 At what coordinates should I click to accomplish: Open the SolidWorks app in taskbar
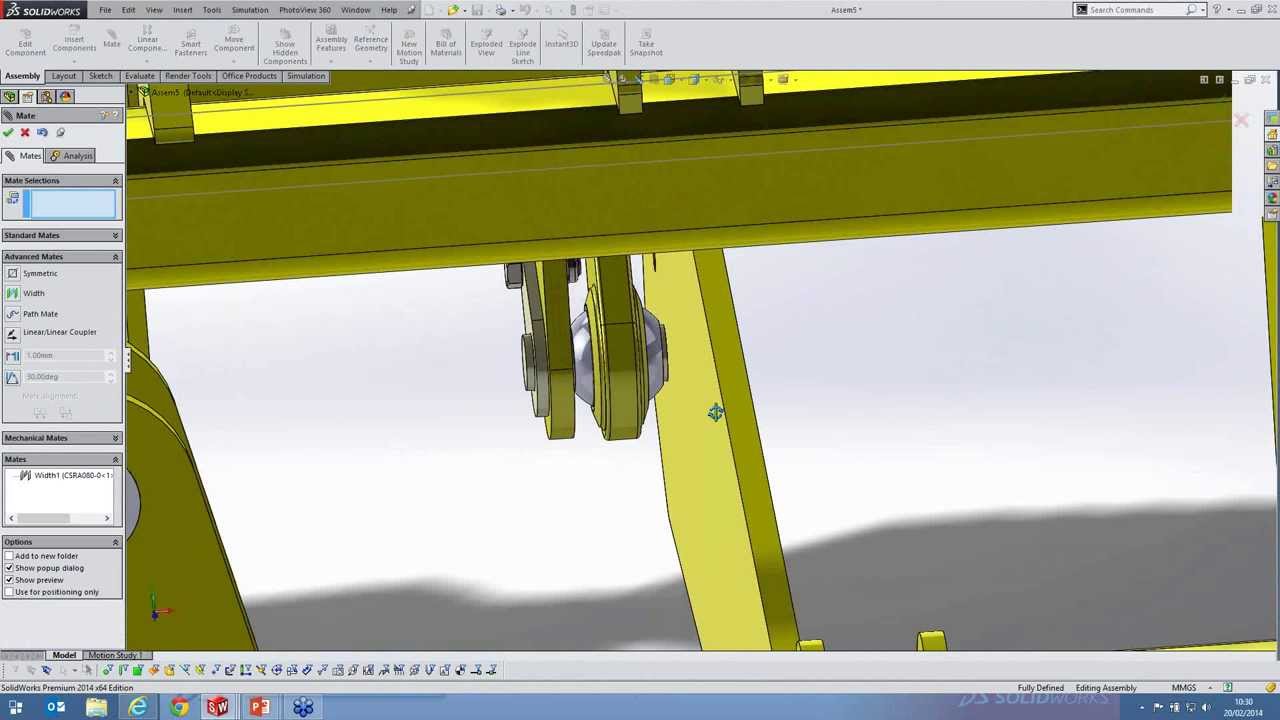(217, 708)
